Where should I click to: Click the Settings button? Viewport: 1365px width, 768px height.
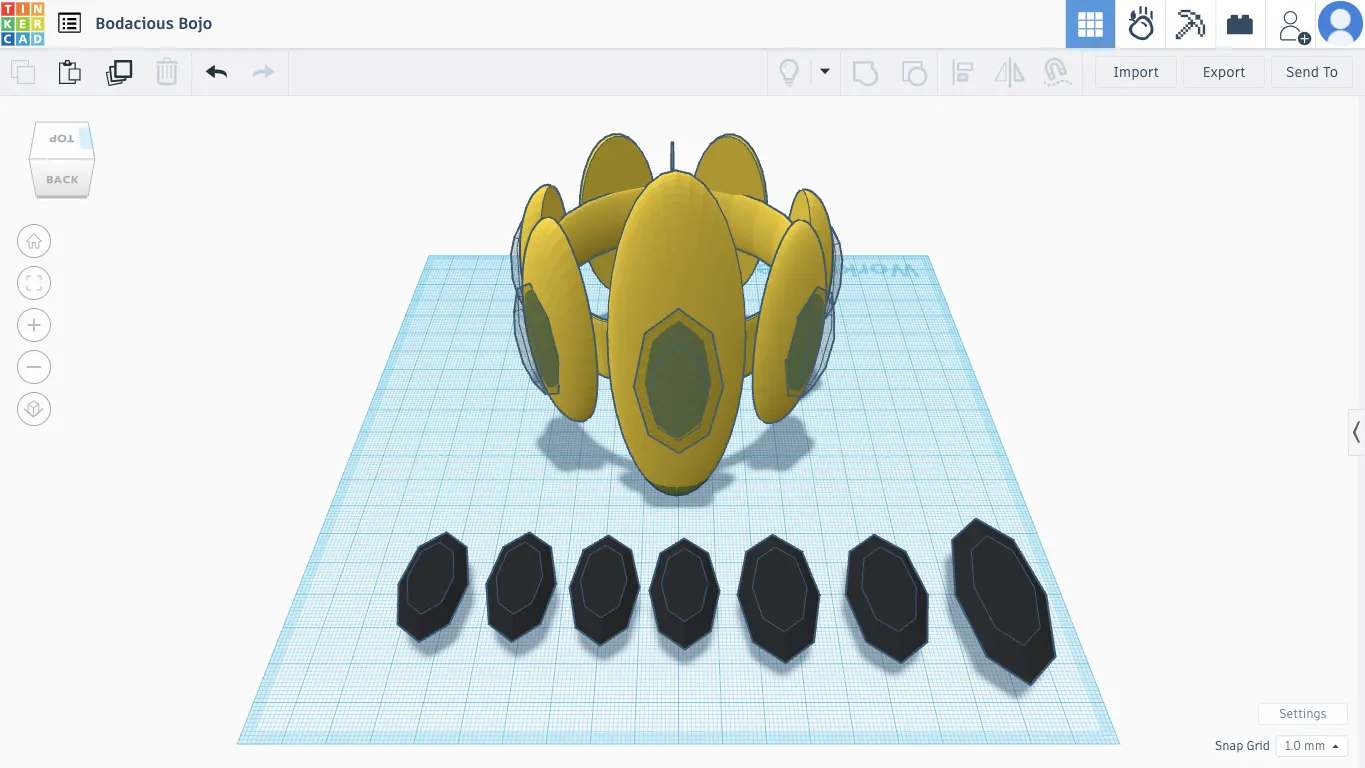pyautogui.click(x=1303, y=714)
